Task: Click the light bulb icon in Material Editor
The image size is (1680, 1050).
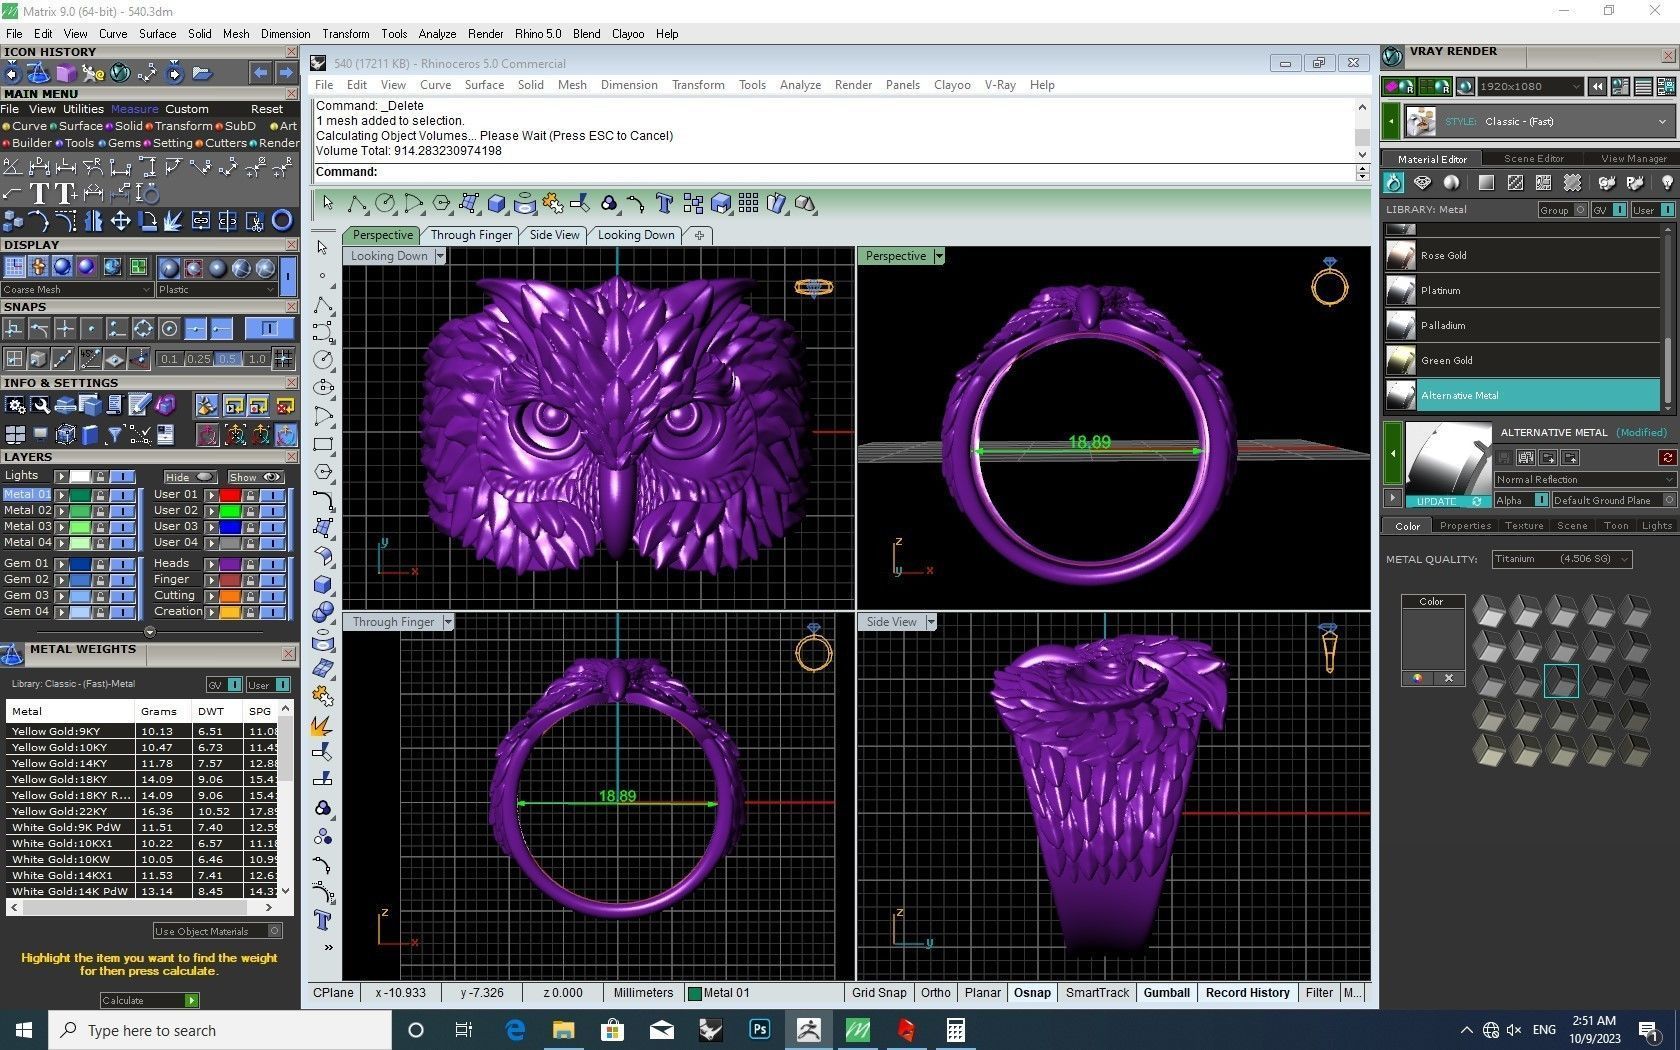Action: click(1667, 182)
